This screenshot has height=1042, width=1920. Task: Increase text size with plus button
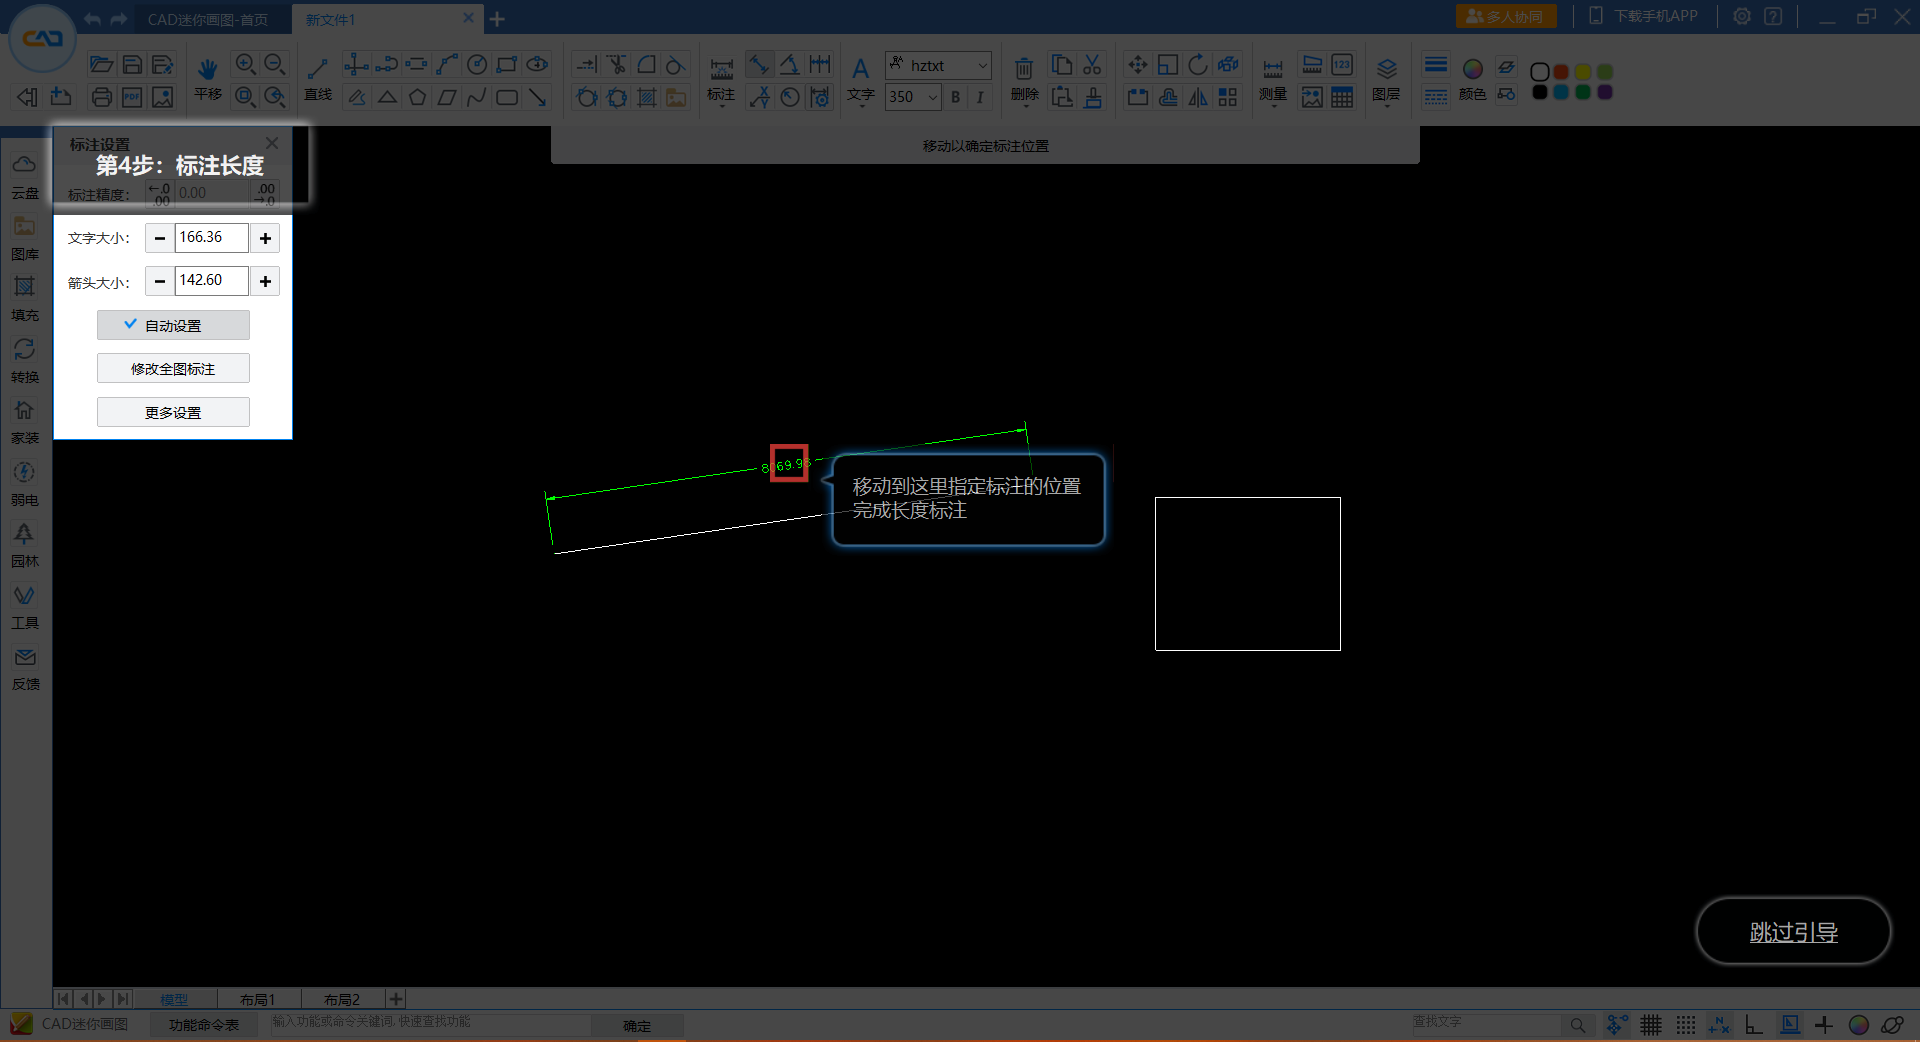coord(265,238)
